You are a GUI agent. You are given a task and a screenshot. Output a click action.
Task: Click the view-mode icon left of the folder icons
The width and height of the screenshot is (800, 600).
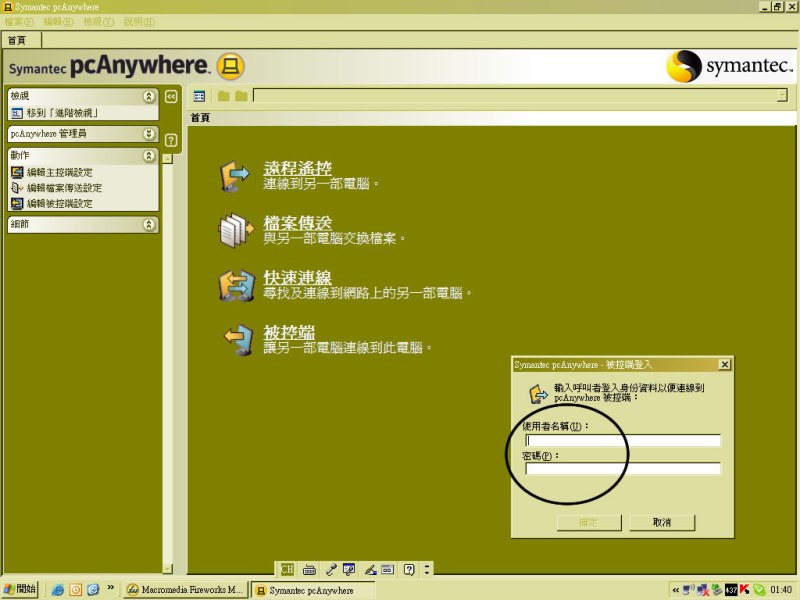(x=199, y=96)
